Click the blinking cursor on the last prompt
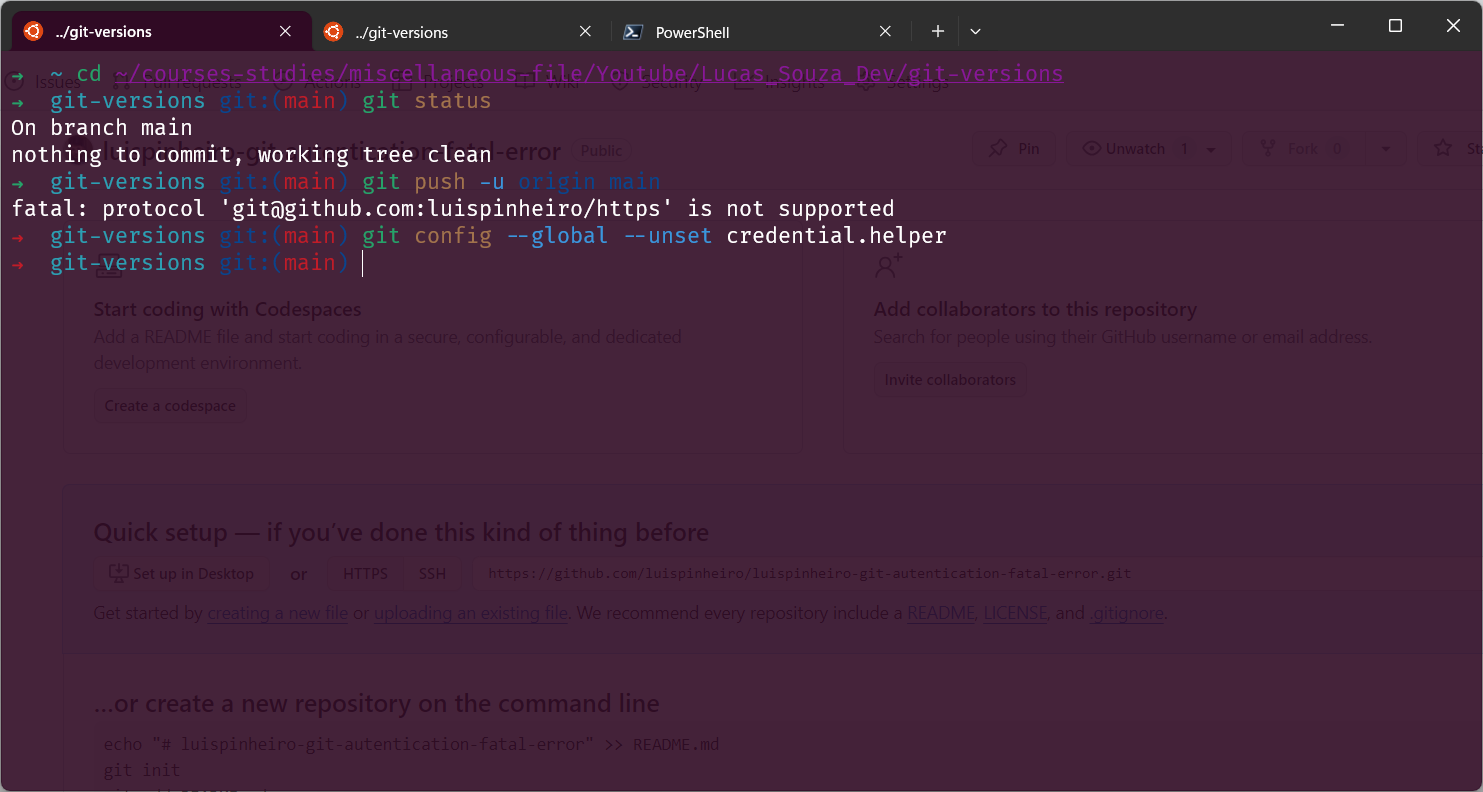 point(362,263)
